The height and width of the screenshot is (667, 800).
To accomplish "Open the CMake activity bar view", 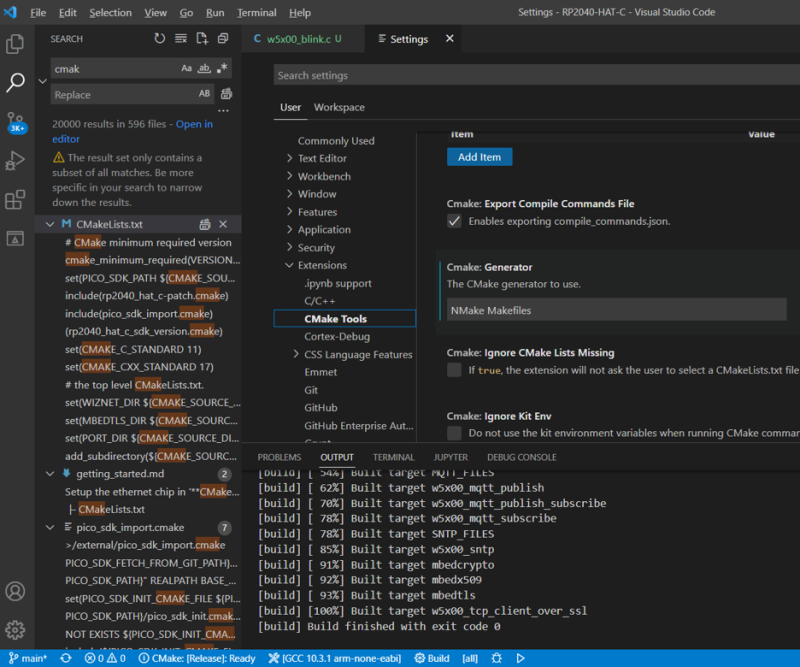I will [x=15, y=238].
